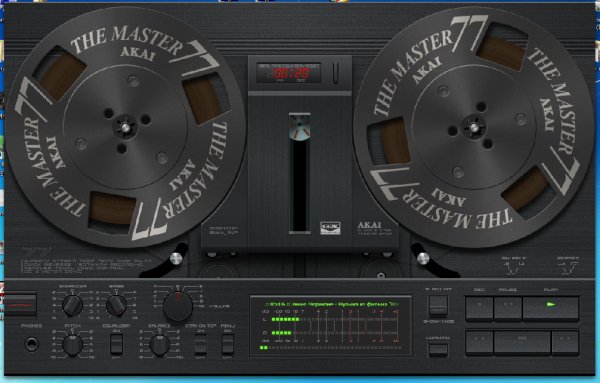Click the tape speed diagram above REC

[513, 266]
